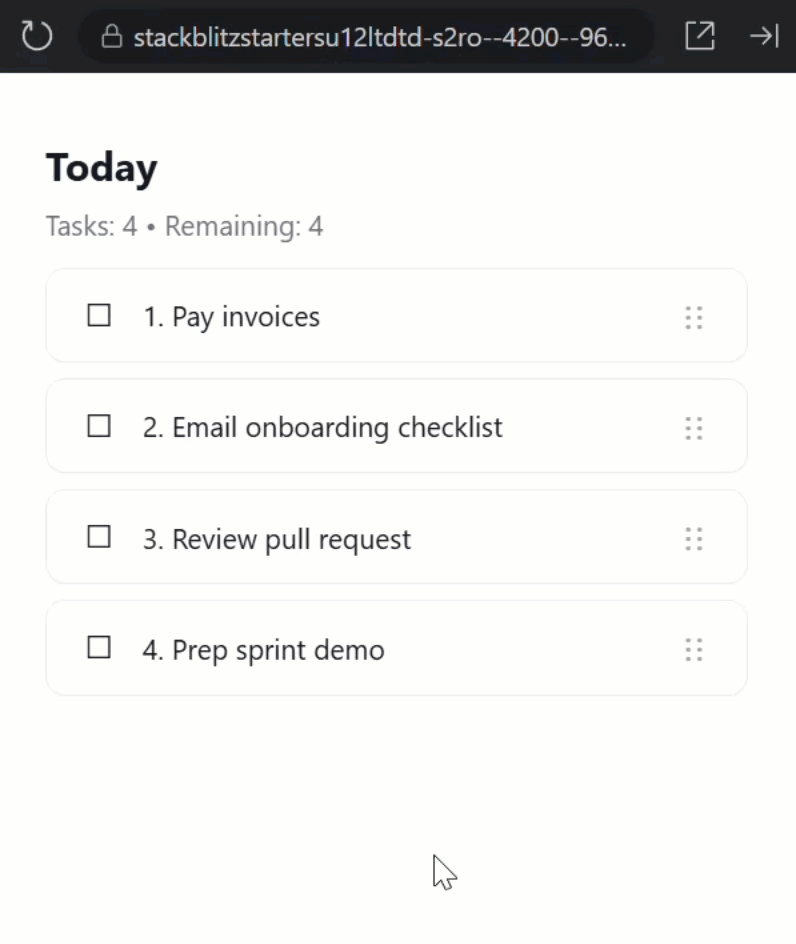Click the lock icon in the address bar
Screen dimensions: 796x944
pyautogui.click(x=113, y=37)
